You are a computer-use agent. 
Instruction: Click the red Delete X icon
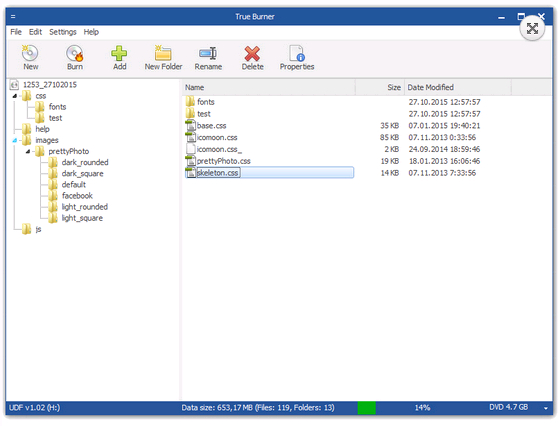click(x=252, y=53)
